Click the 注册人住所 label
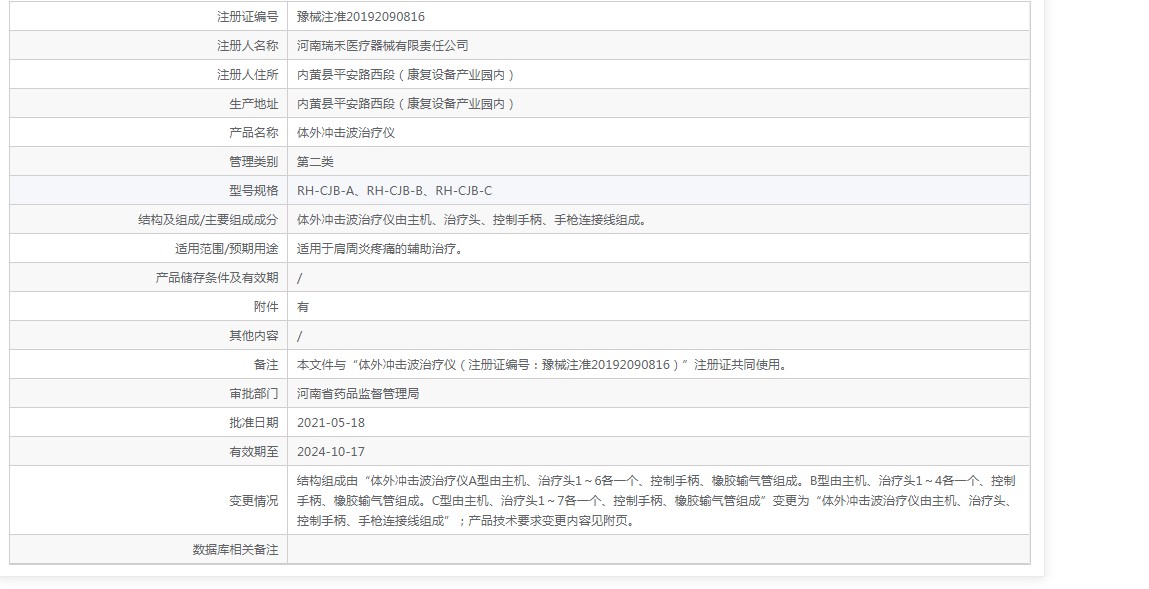The width and height of the screenshot is (1149, 589). point(248,75)
